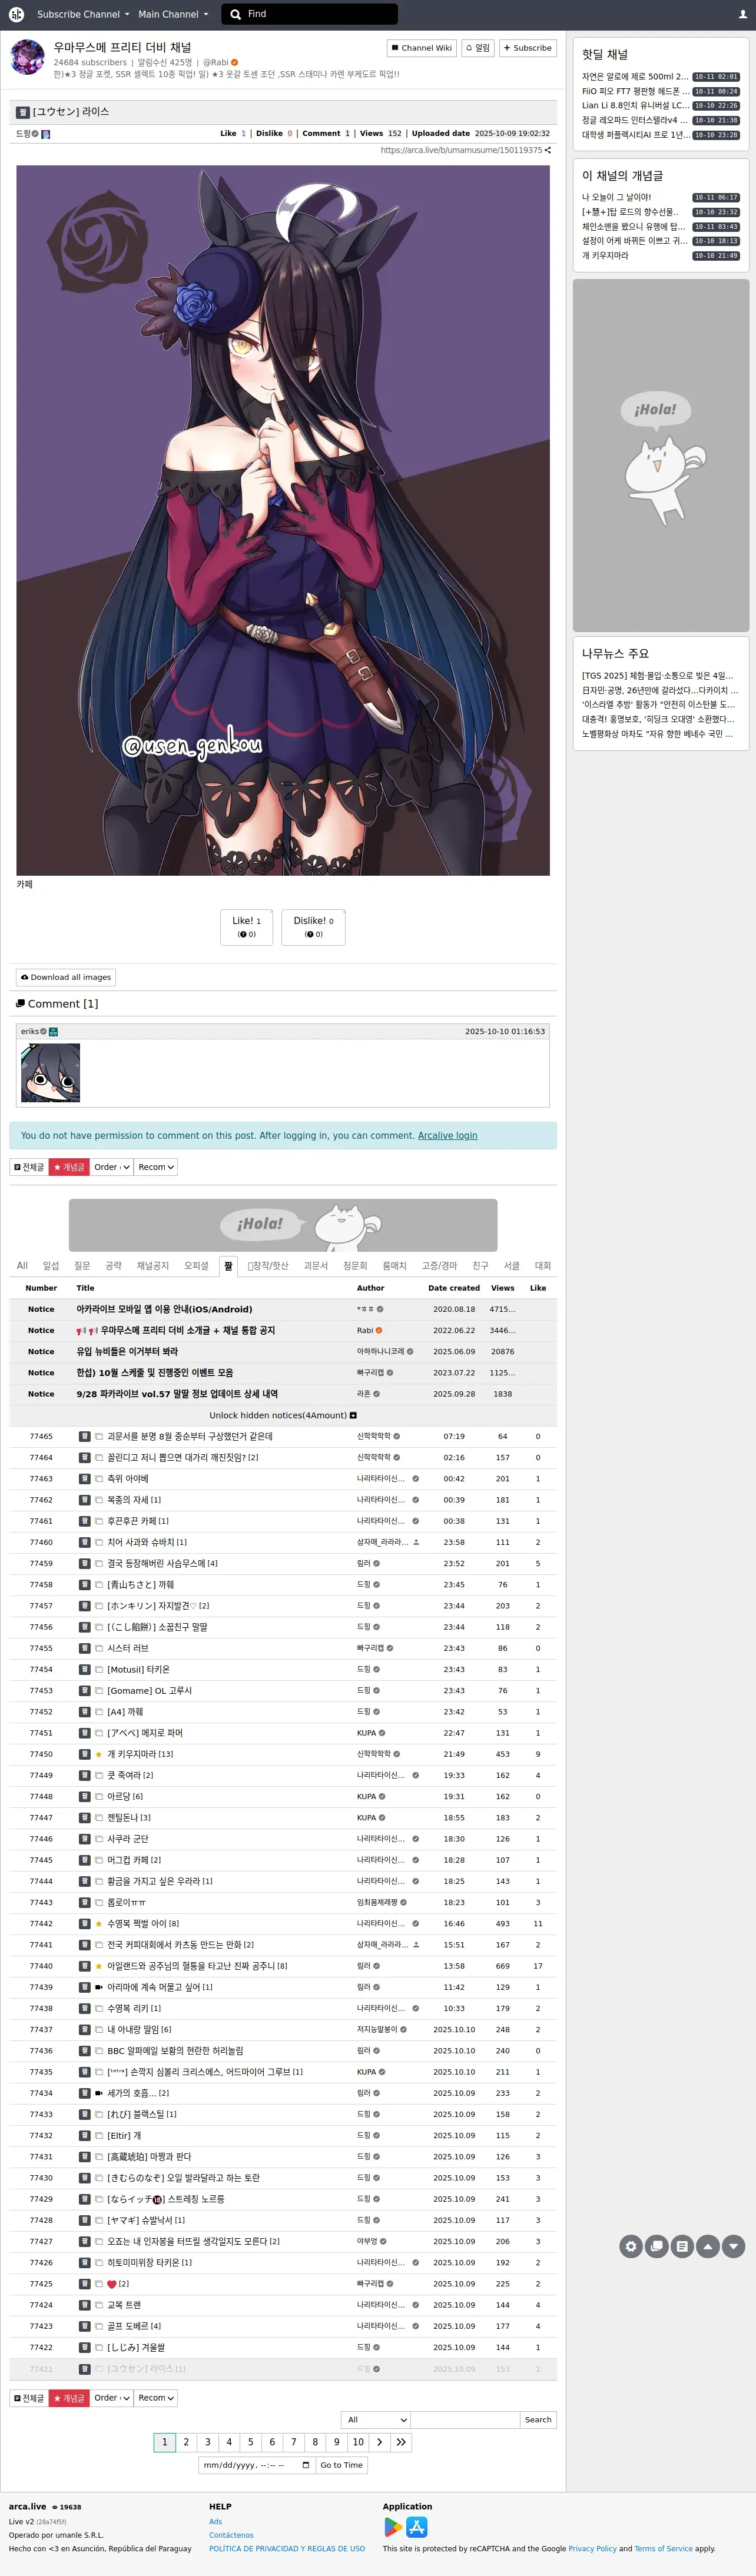Open notice 유입 뉴비들은 이거부터 봐라
The height and width of the screenshot is (2576, 756).
(127, 1351)
